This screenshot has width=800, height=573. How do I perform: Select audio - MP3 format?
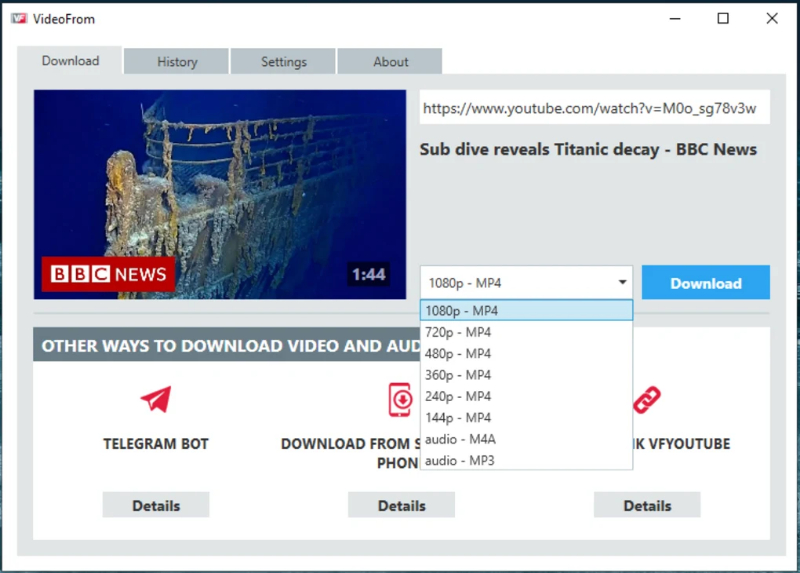coord(526,460)
